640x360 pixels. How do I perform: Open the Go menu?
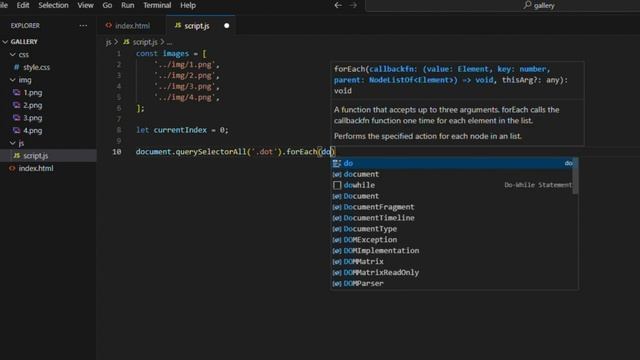[x=107, y=5]
